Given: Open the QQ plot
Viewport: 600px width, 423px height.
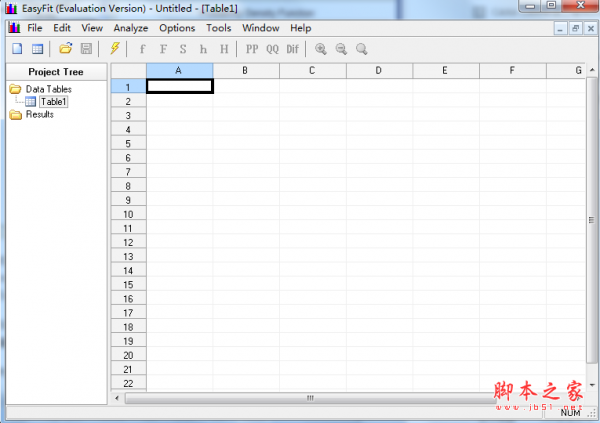Looking at the screenshot, I should pos(272,49).
